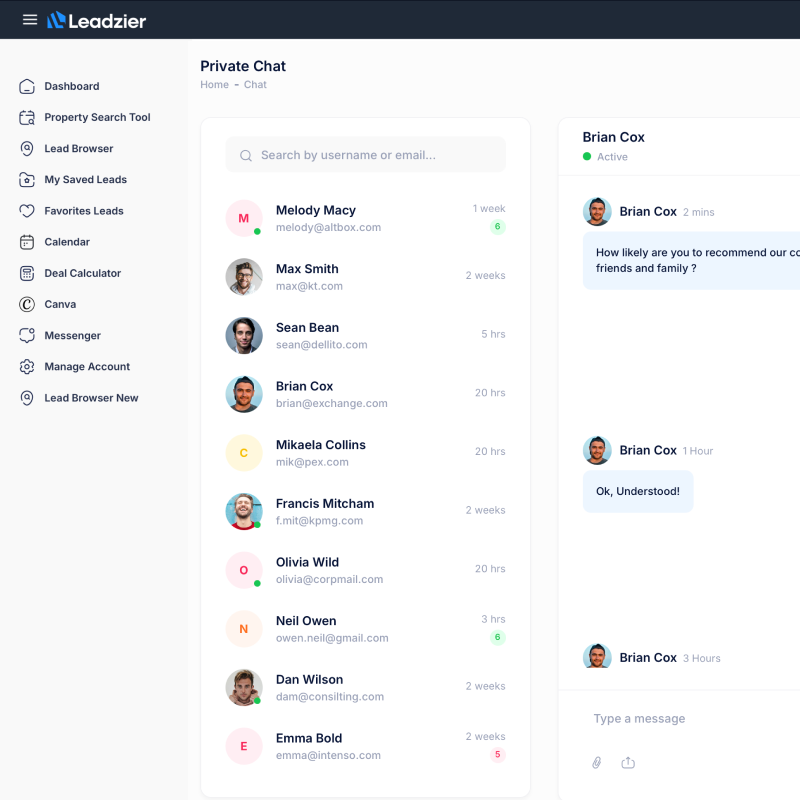Click the Canva icon in the sidebar

coord(27,304)
